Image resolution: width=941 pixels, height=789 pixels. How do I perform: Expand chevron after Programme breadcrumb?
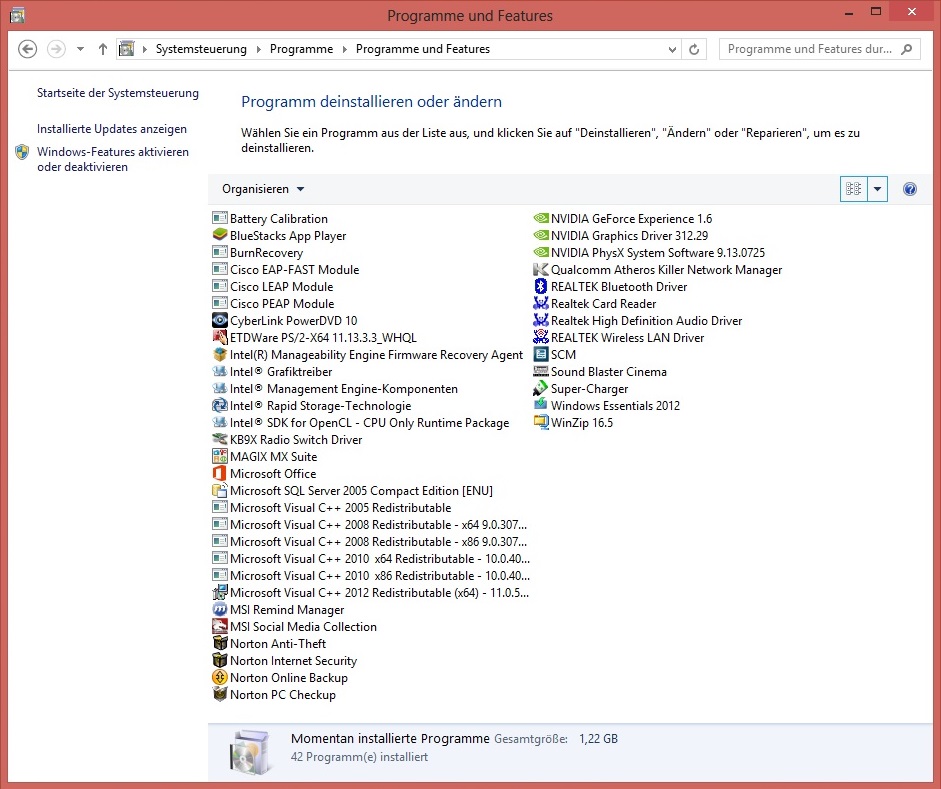point(344,49)
